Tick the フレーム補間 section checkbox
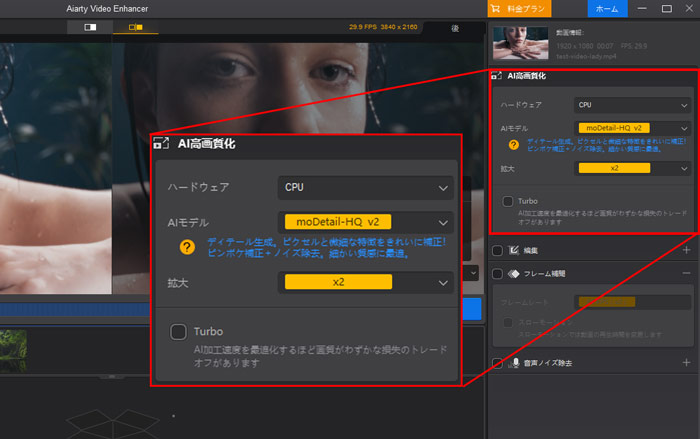 pos(497,274)
